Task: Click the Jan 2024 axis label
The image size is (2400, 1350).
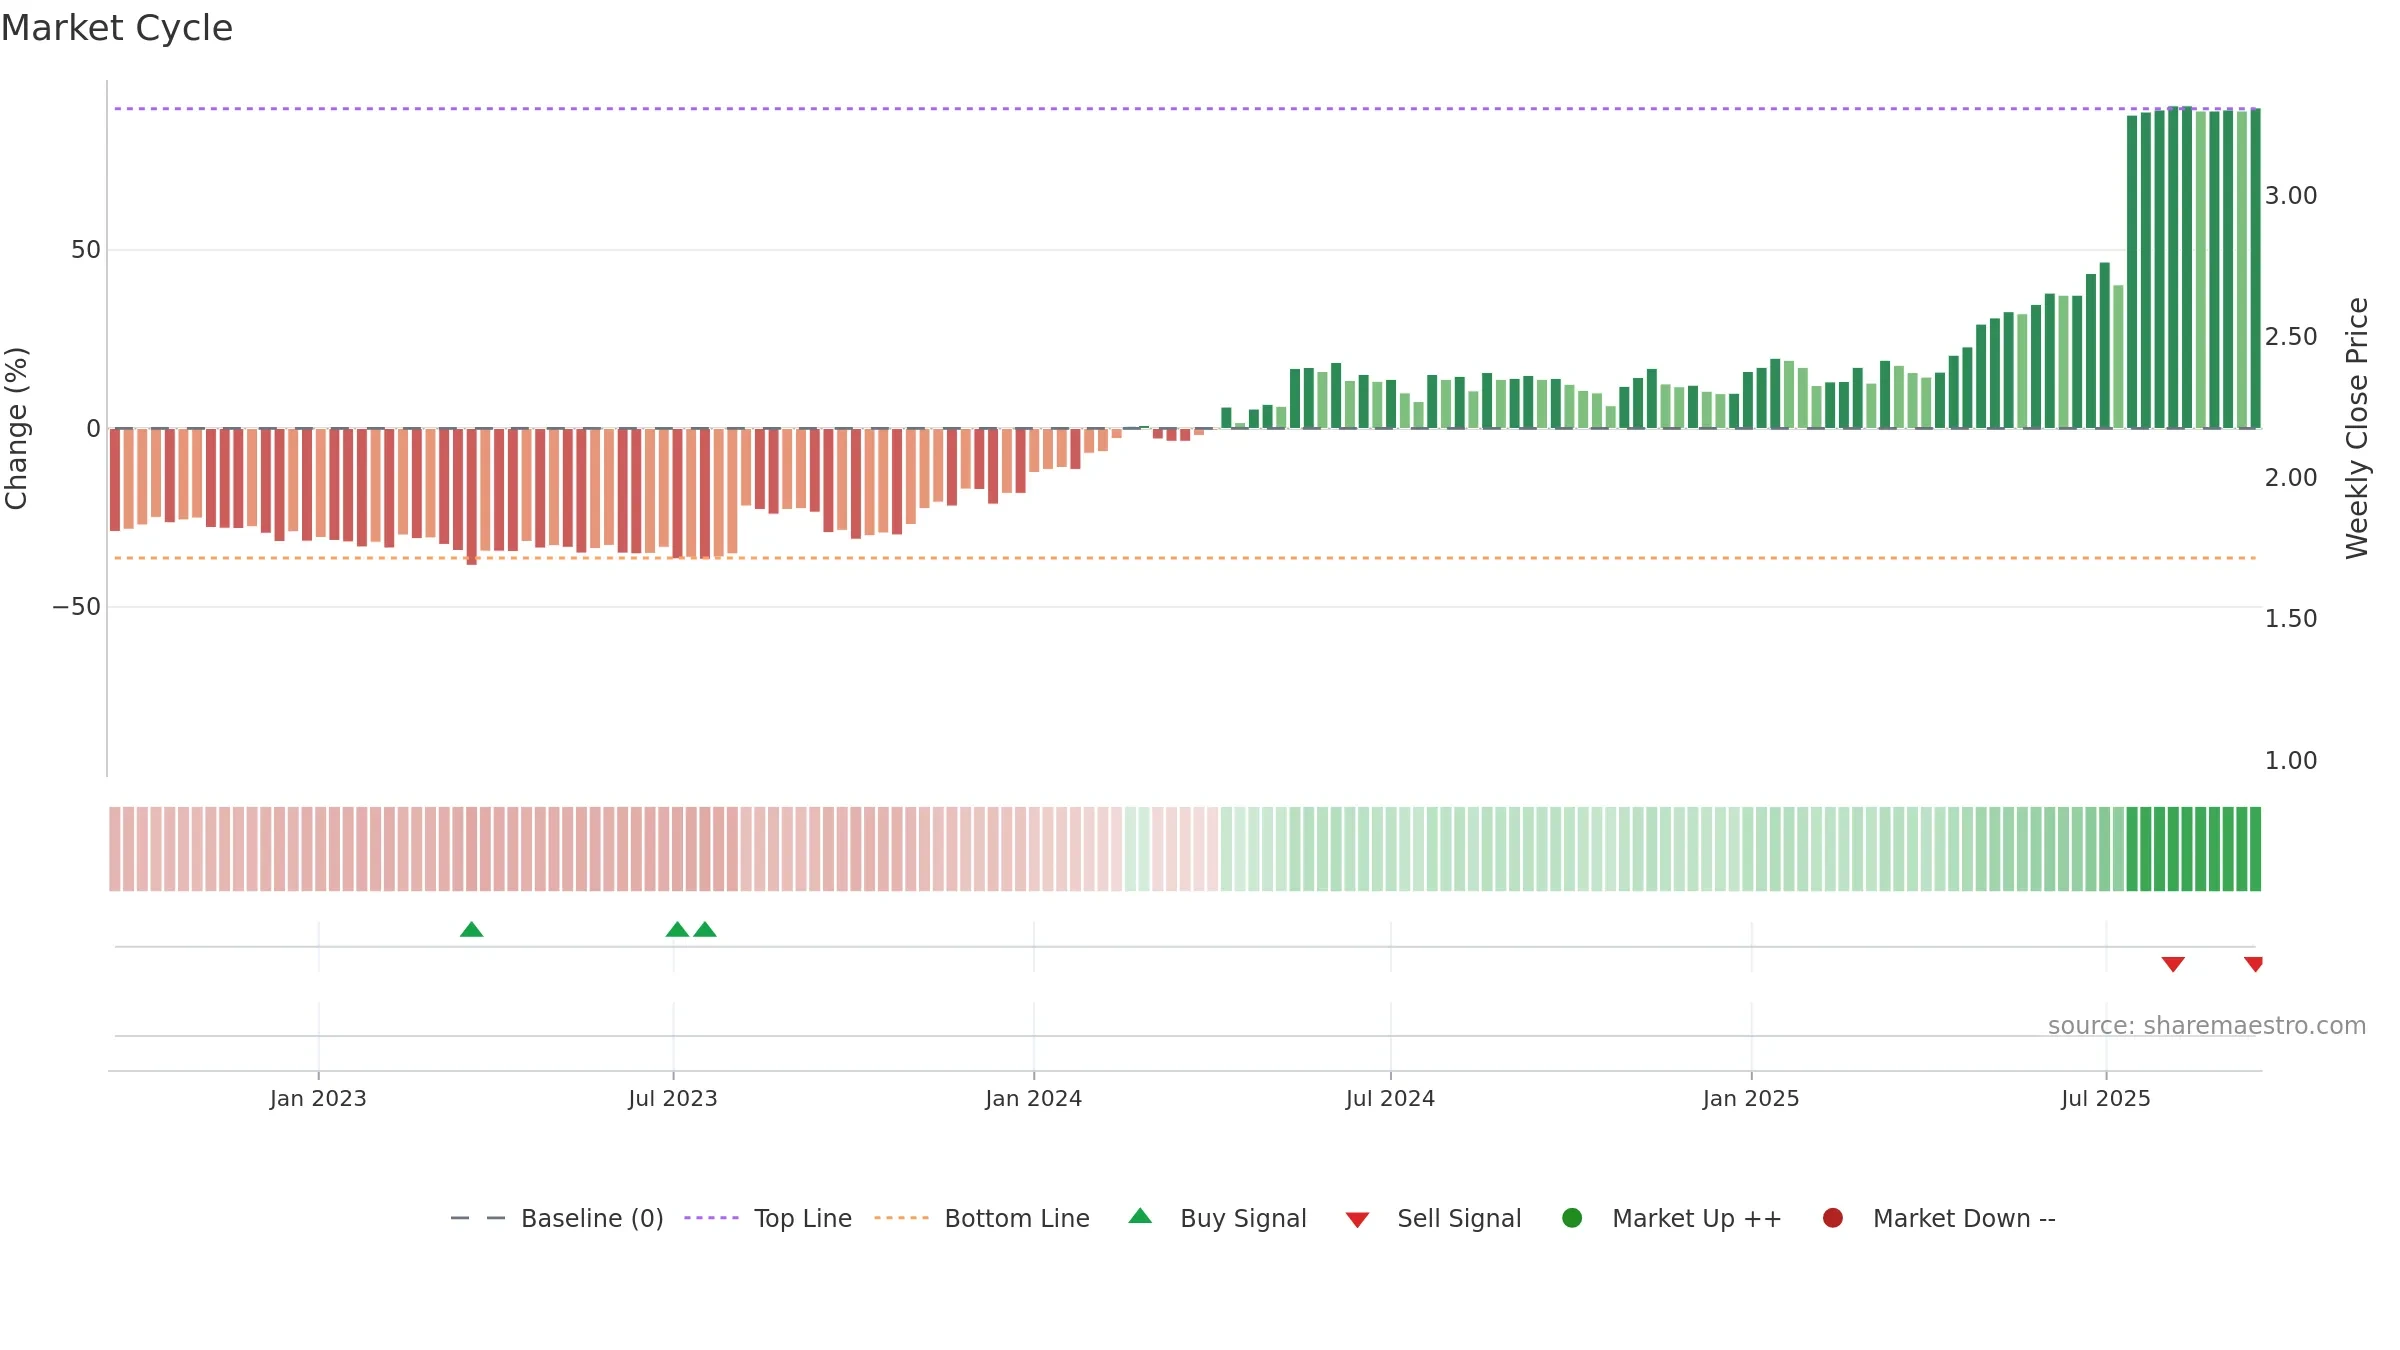Action: pyautogui.click(x=1034, y=1099)
